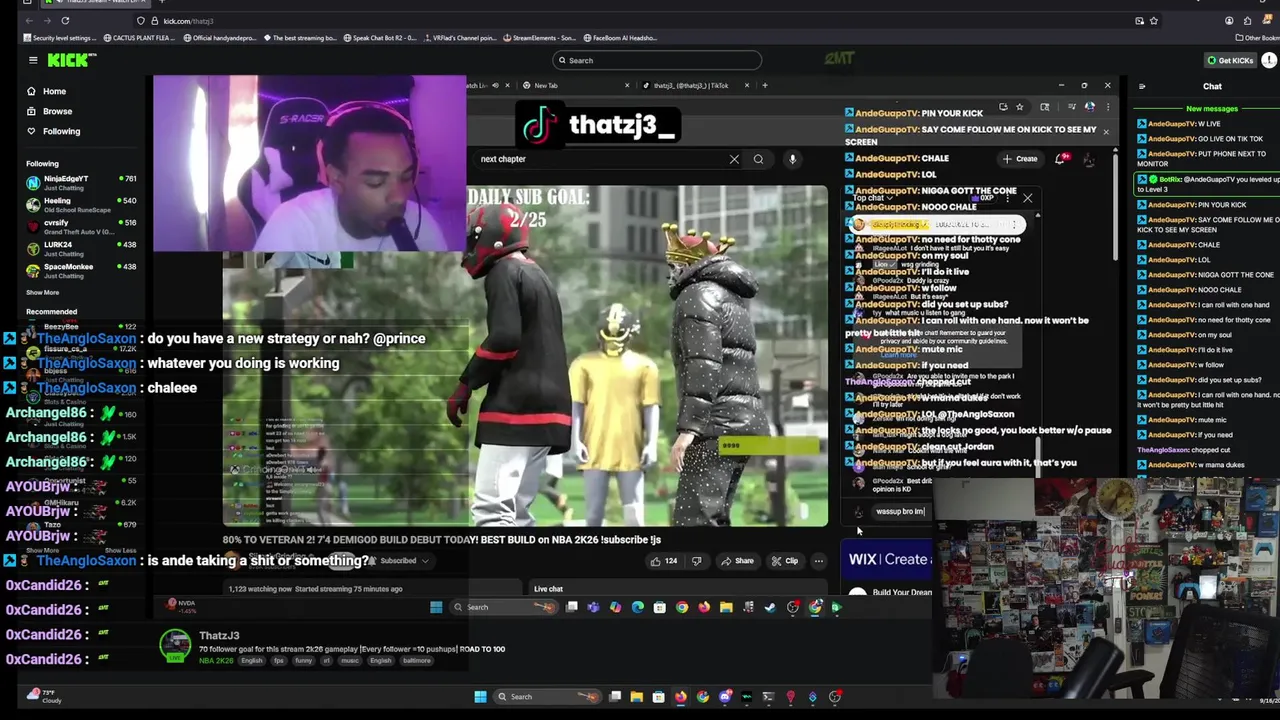Click the 'funny' stream tag
This screenshot has width=1280, height=720.
[x=303, y=661]
